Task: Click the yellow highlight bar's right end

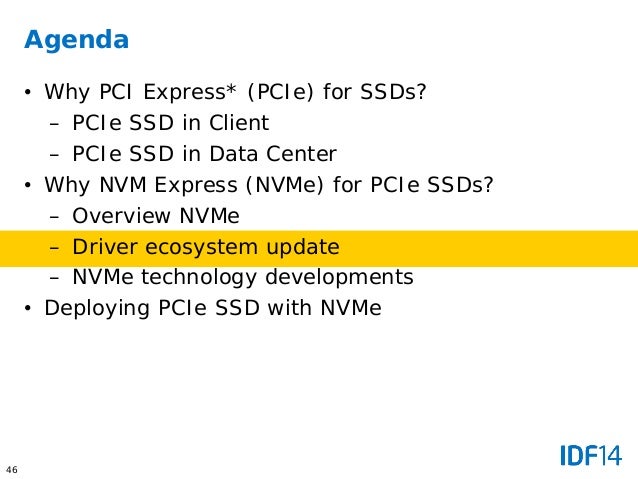Action: click(629, 249)
